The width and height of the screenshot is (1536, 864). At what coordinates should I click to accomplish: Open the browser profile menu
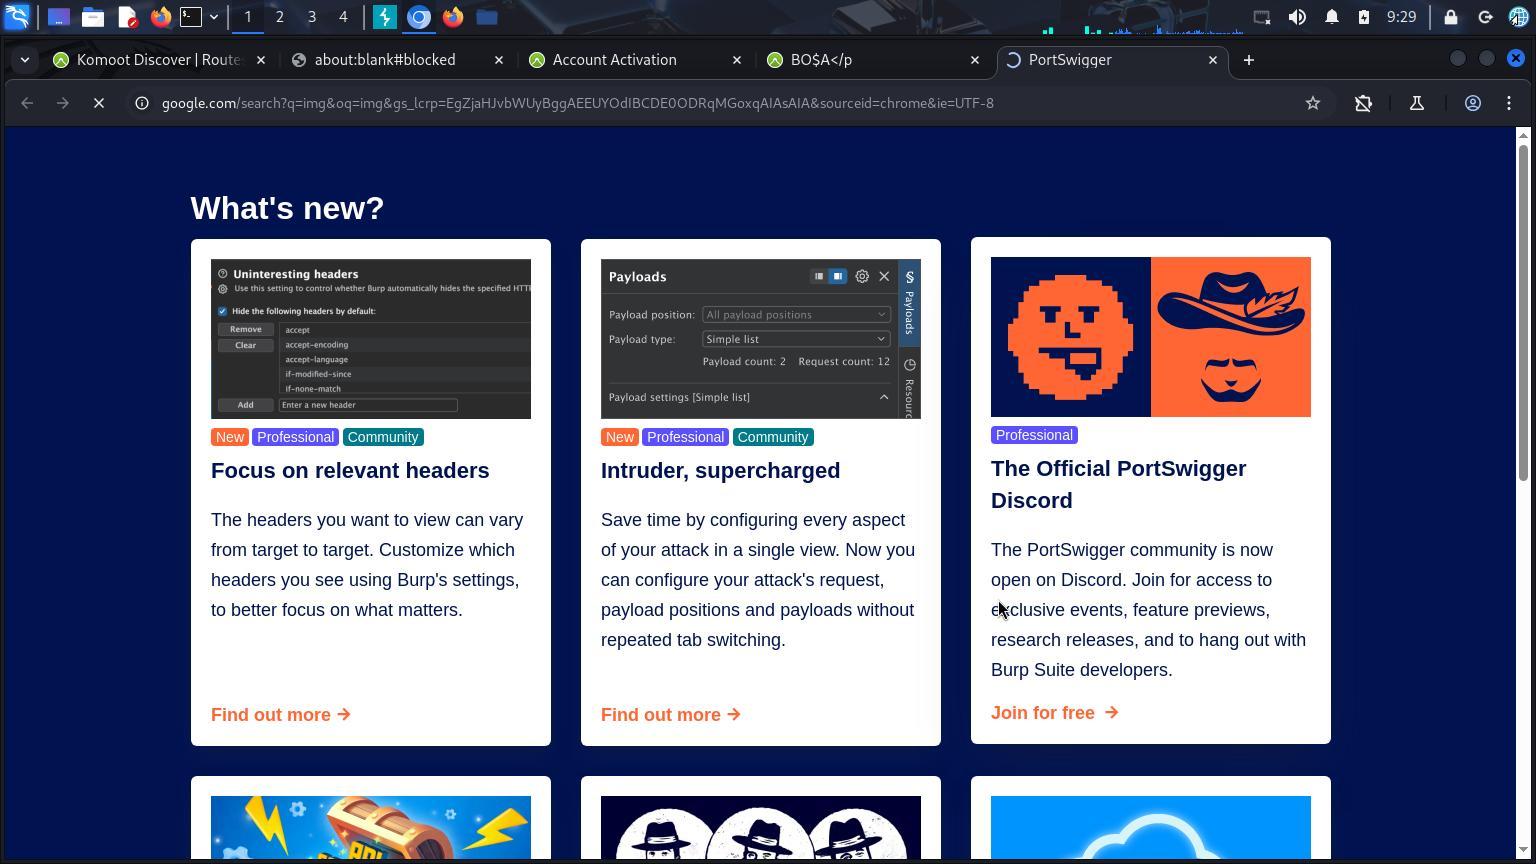(1473, 103)
